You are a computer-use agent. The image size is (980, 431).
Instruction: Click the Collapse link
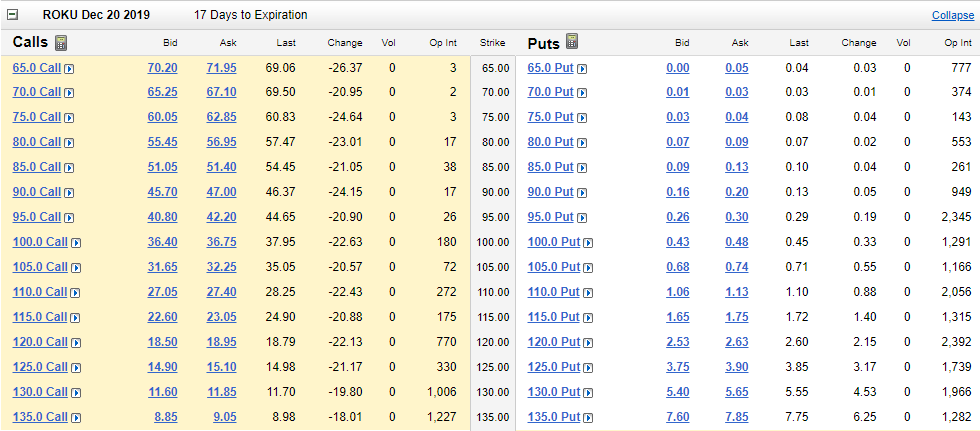tap(952, 16)
